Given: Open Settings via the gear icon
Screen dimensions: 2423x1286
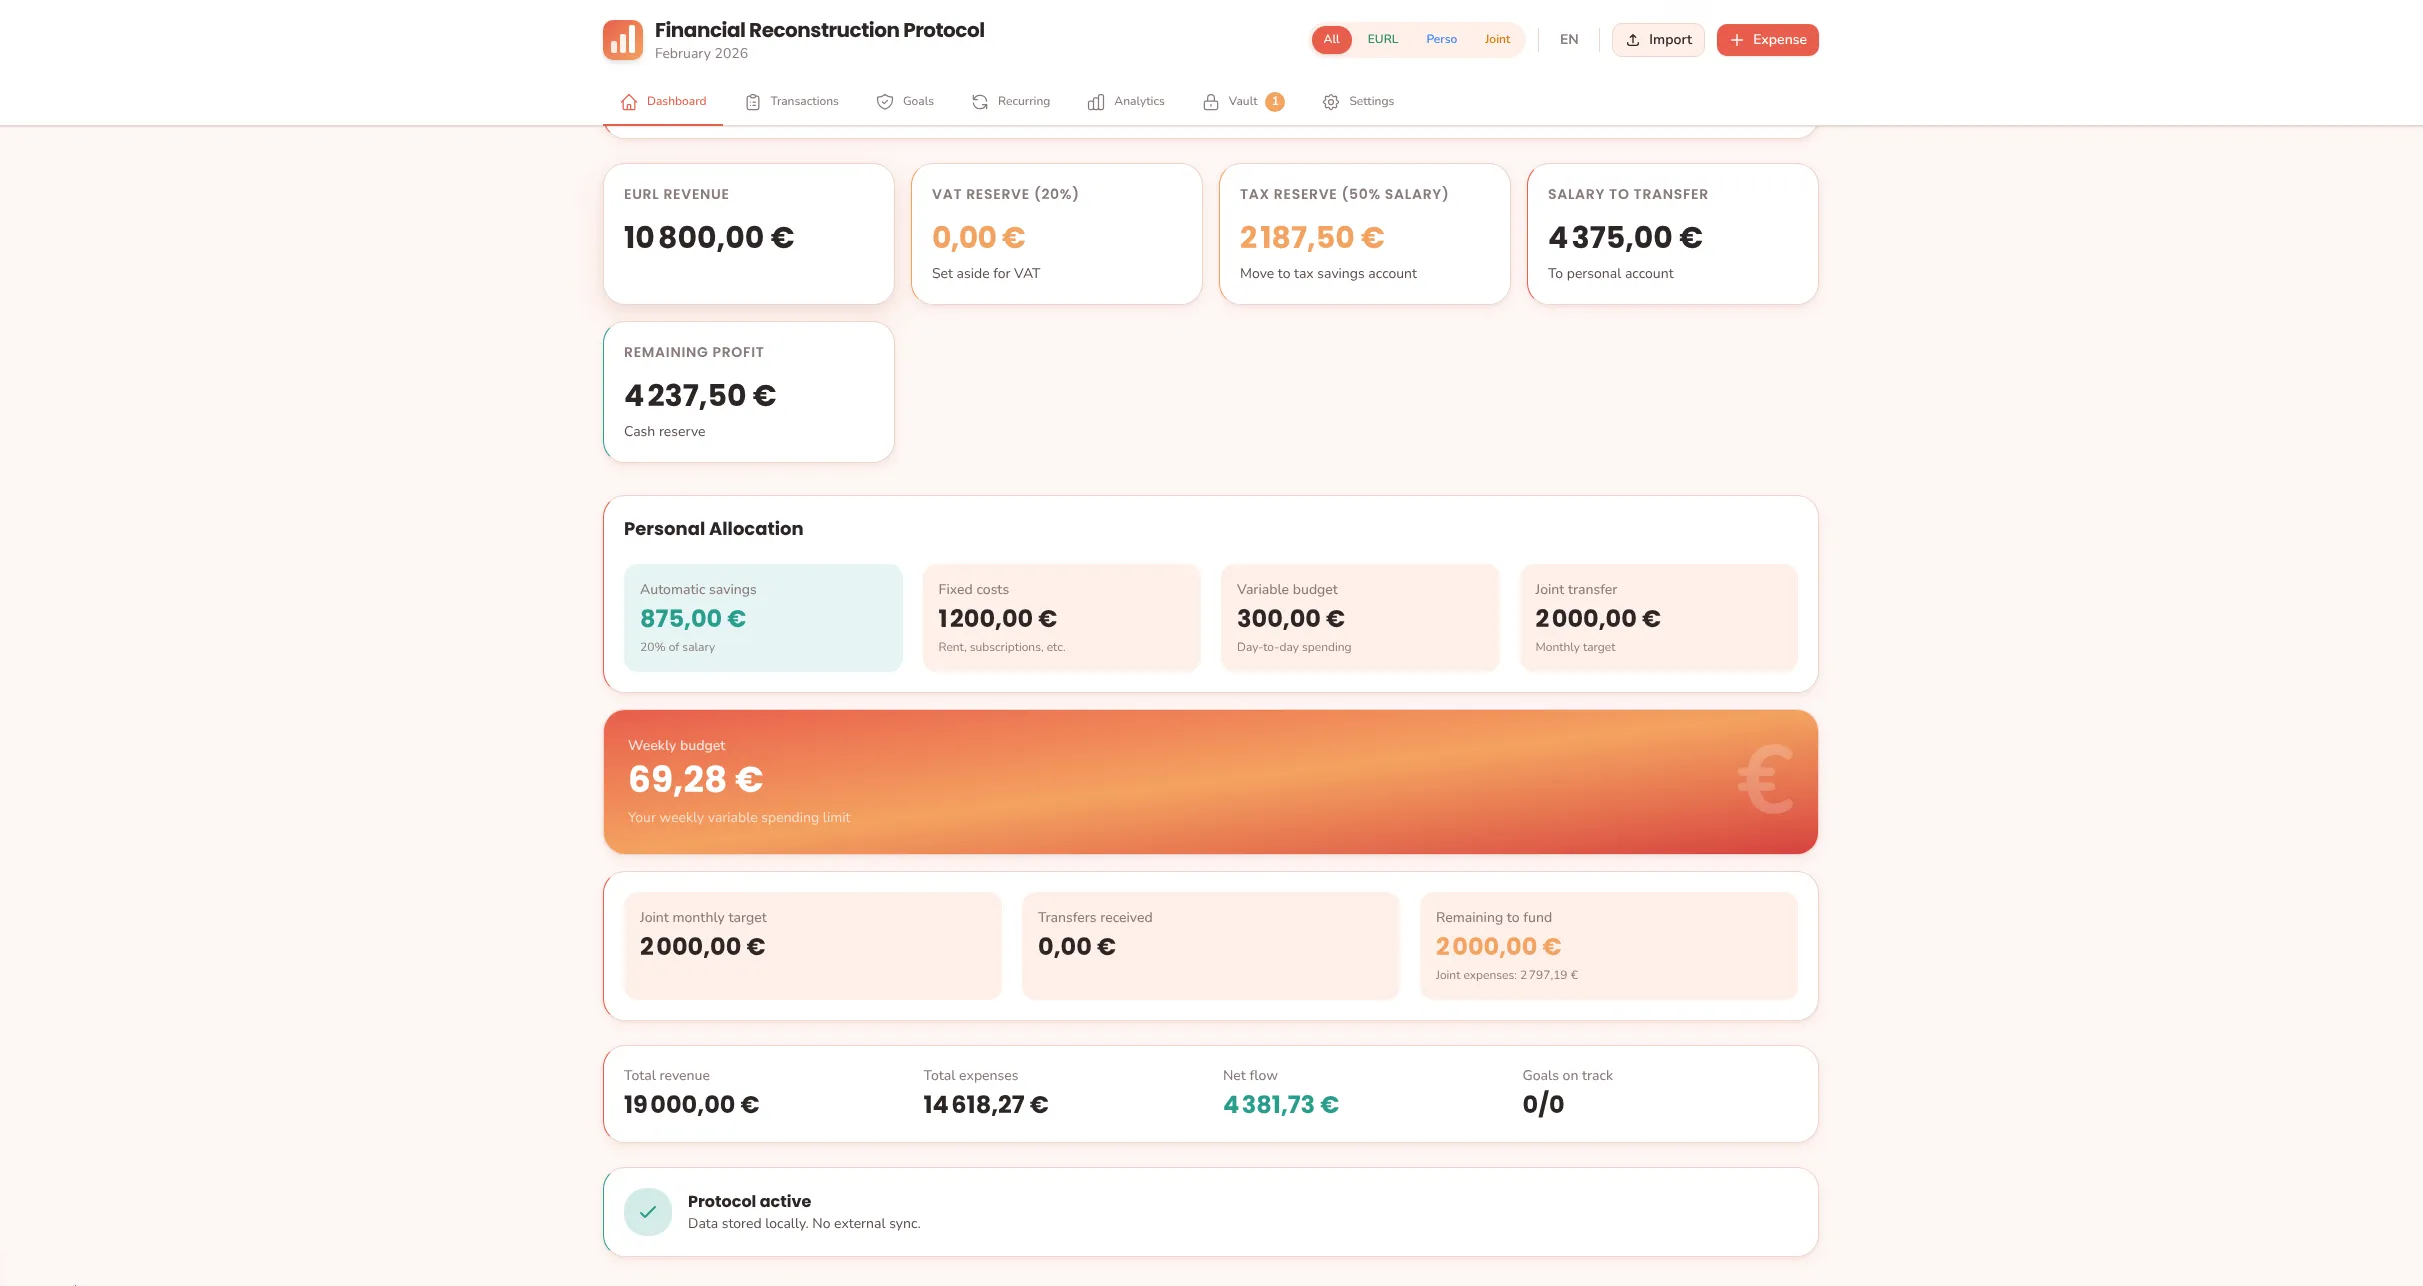Looking at the screenshot, I should (x=1330, y=101).
